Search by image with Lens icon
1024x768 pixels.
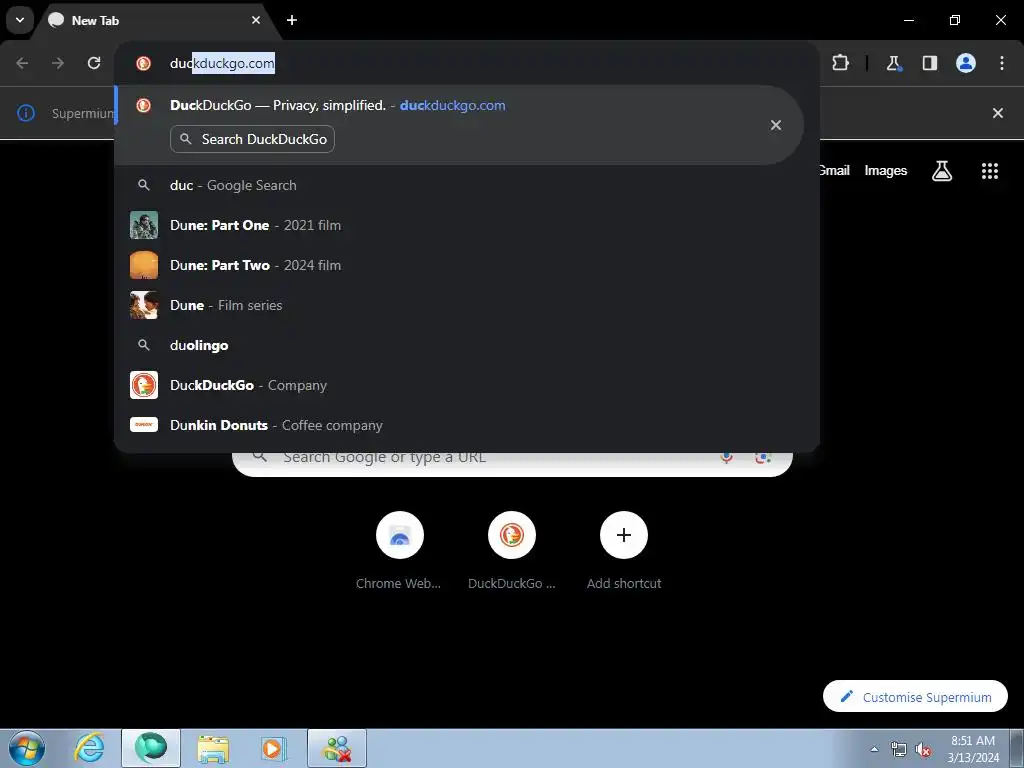click(763, 457)
